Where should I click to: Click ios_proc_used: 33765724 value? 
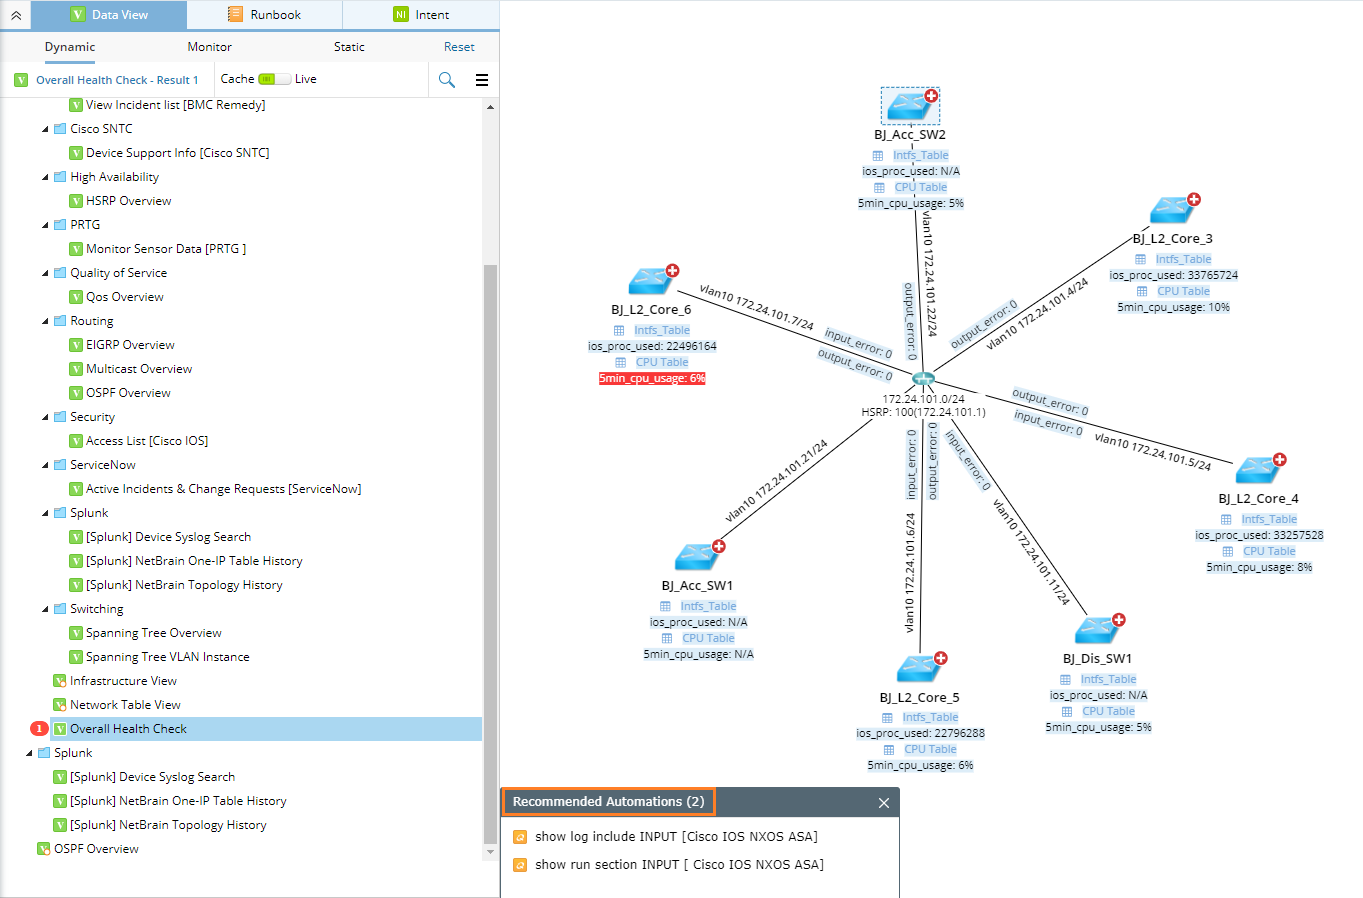tap(1174, 276)
